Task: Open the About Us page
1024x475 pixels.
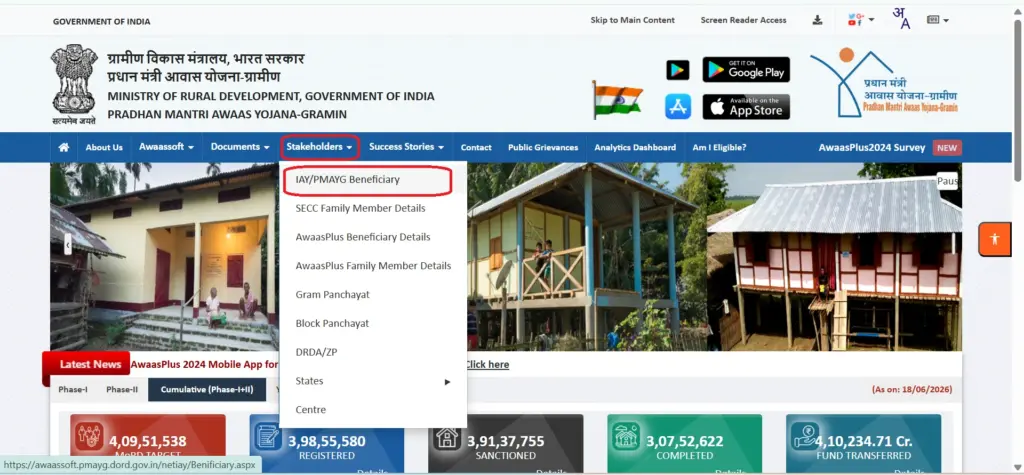Action: pyautogui.click(x=104, y=148)
